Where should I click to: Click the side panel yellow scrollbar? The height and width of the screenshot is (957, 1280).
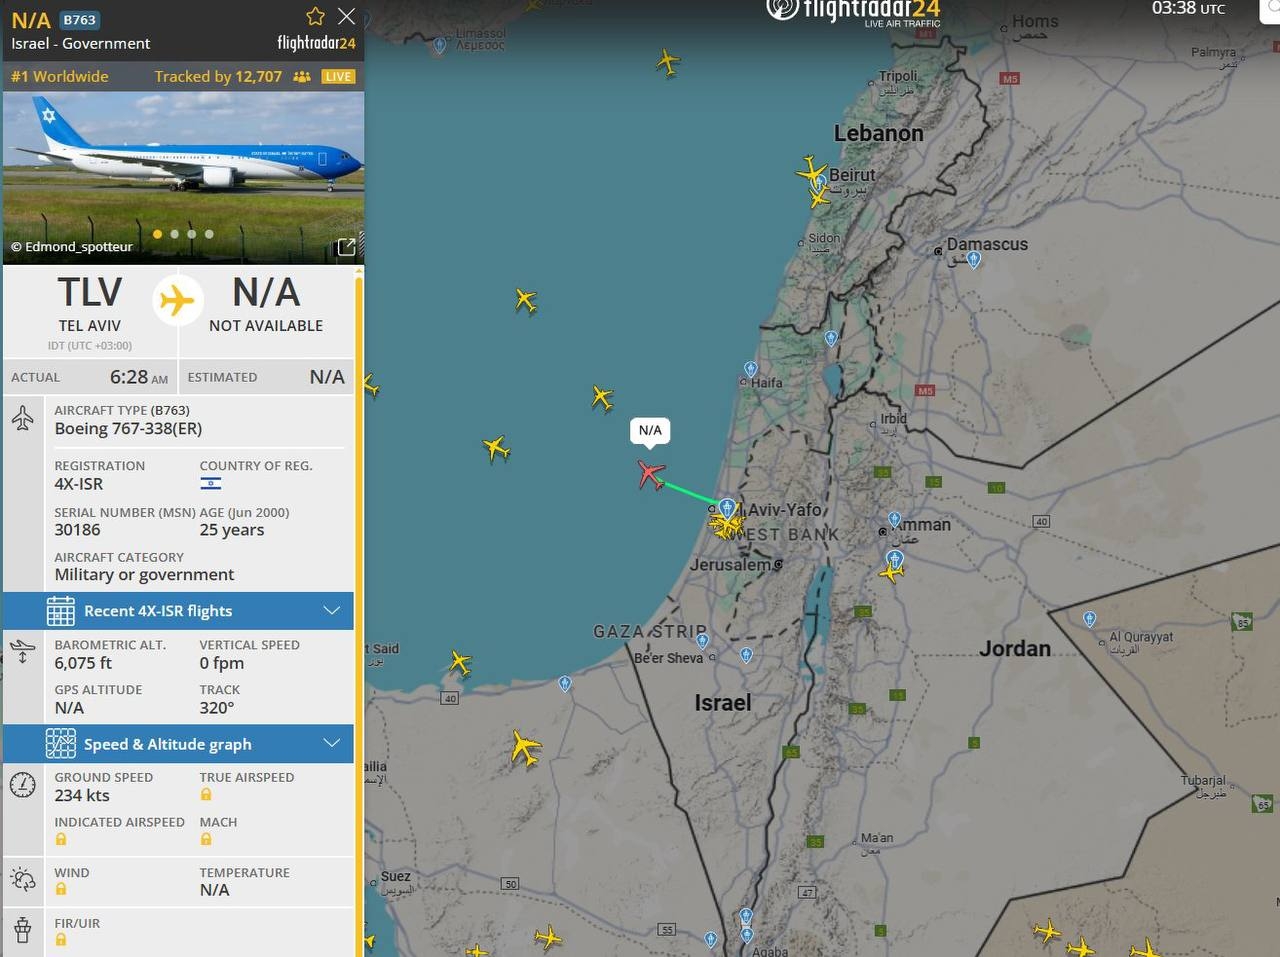point(359,610)
